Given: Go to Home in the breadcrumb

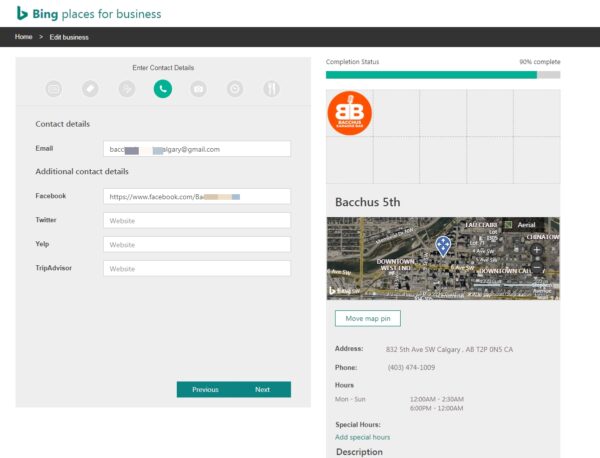Looking at the screenshot, I should (23, 37).
